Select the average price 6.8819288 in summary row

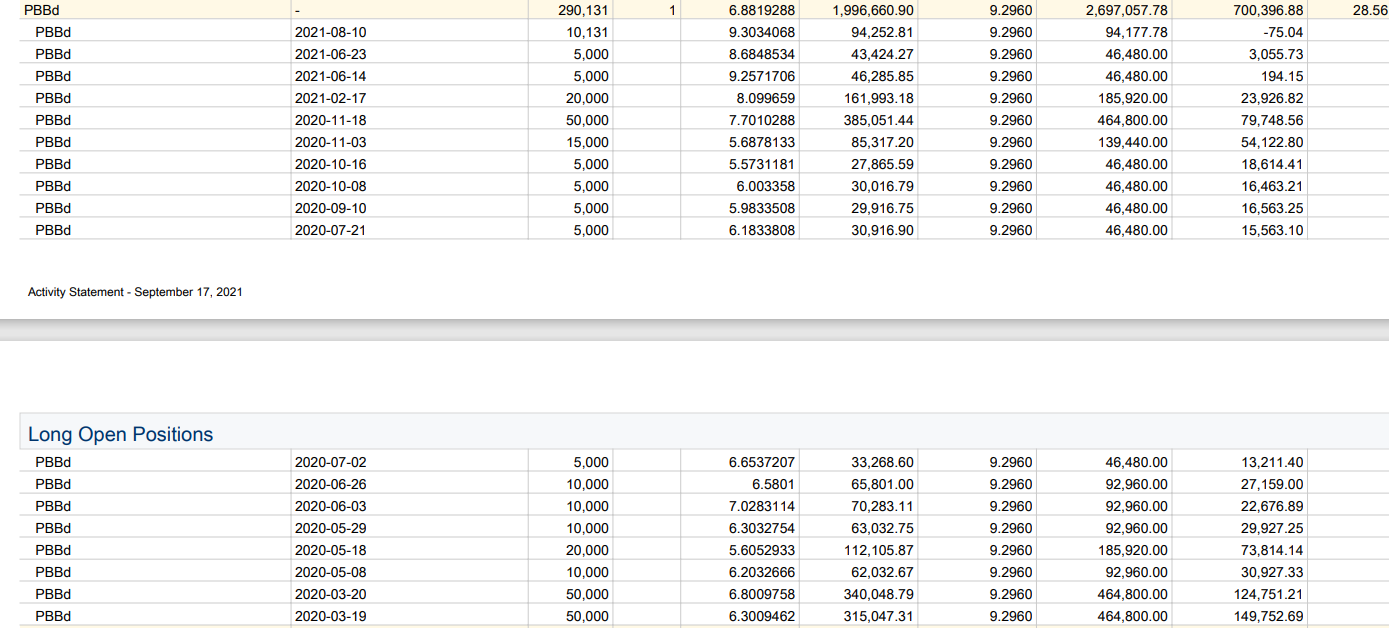[x=762, y=10]
